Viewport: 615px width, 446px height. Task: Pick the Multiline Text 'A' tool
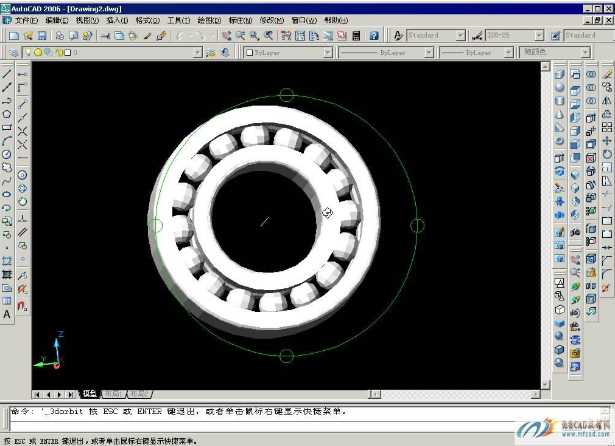[7, 314]
